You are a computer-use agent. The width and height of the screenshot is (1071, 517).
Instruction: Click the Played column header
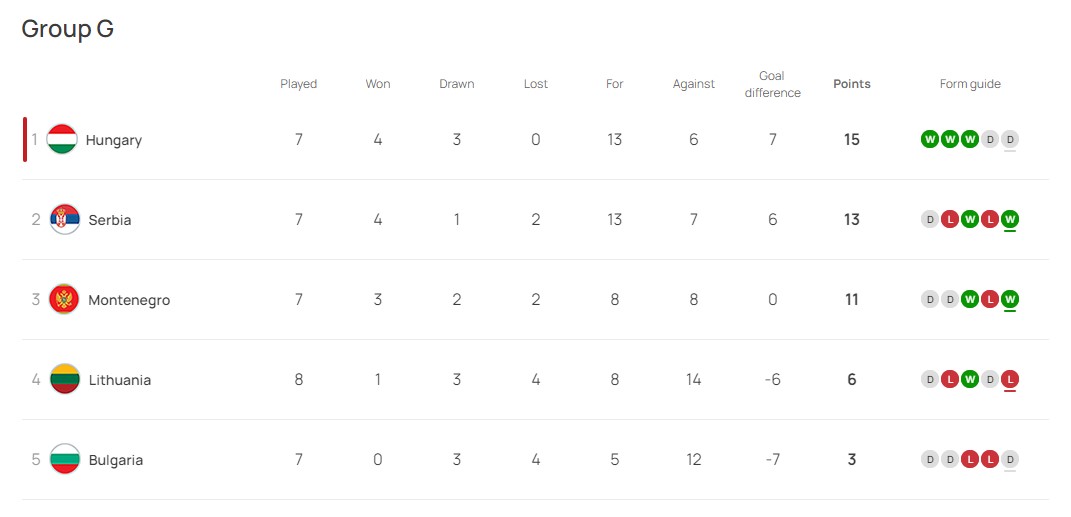[x=298, y=84]
